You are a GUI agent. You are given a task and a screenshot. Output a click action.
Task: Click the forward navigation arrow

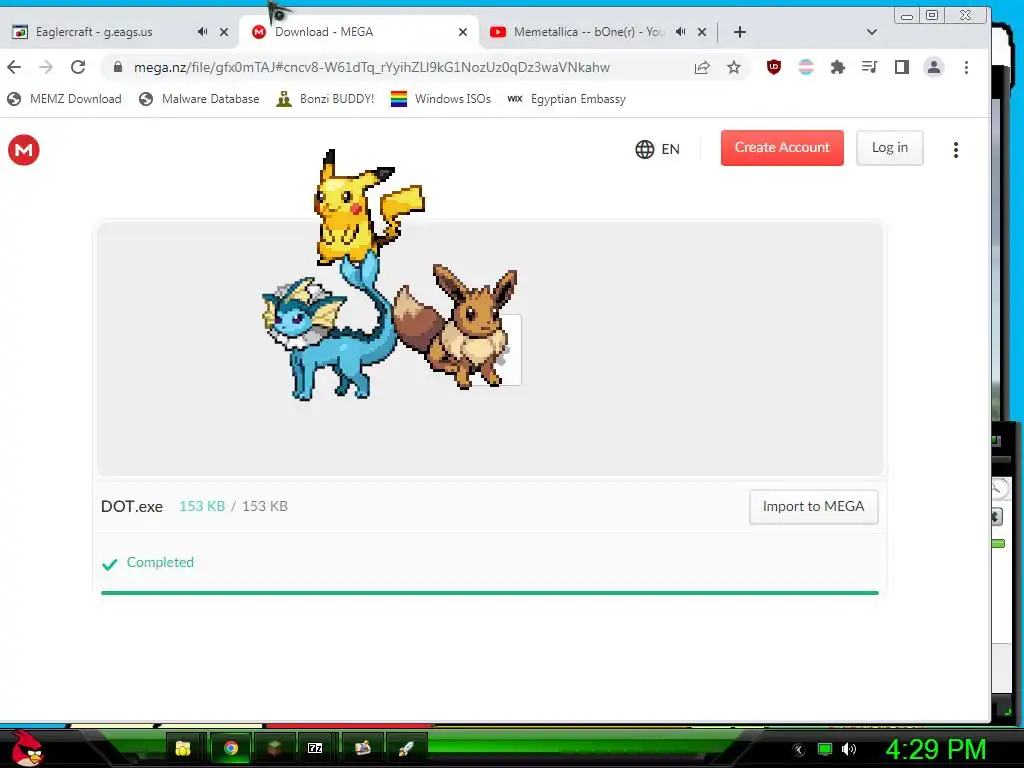[46, 67]
